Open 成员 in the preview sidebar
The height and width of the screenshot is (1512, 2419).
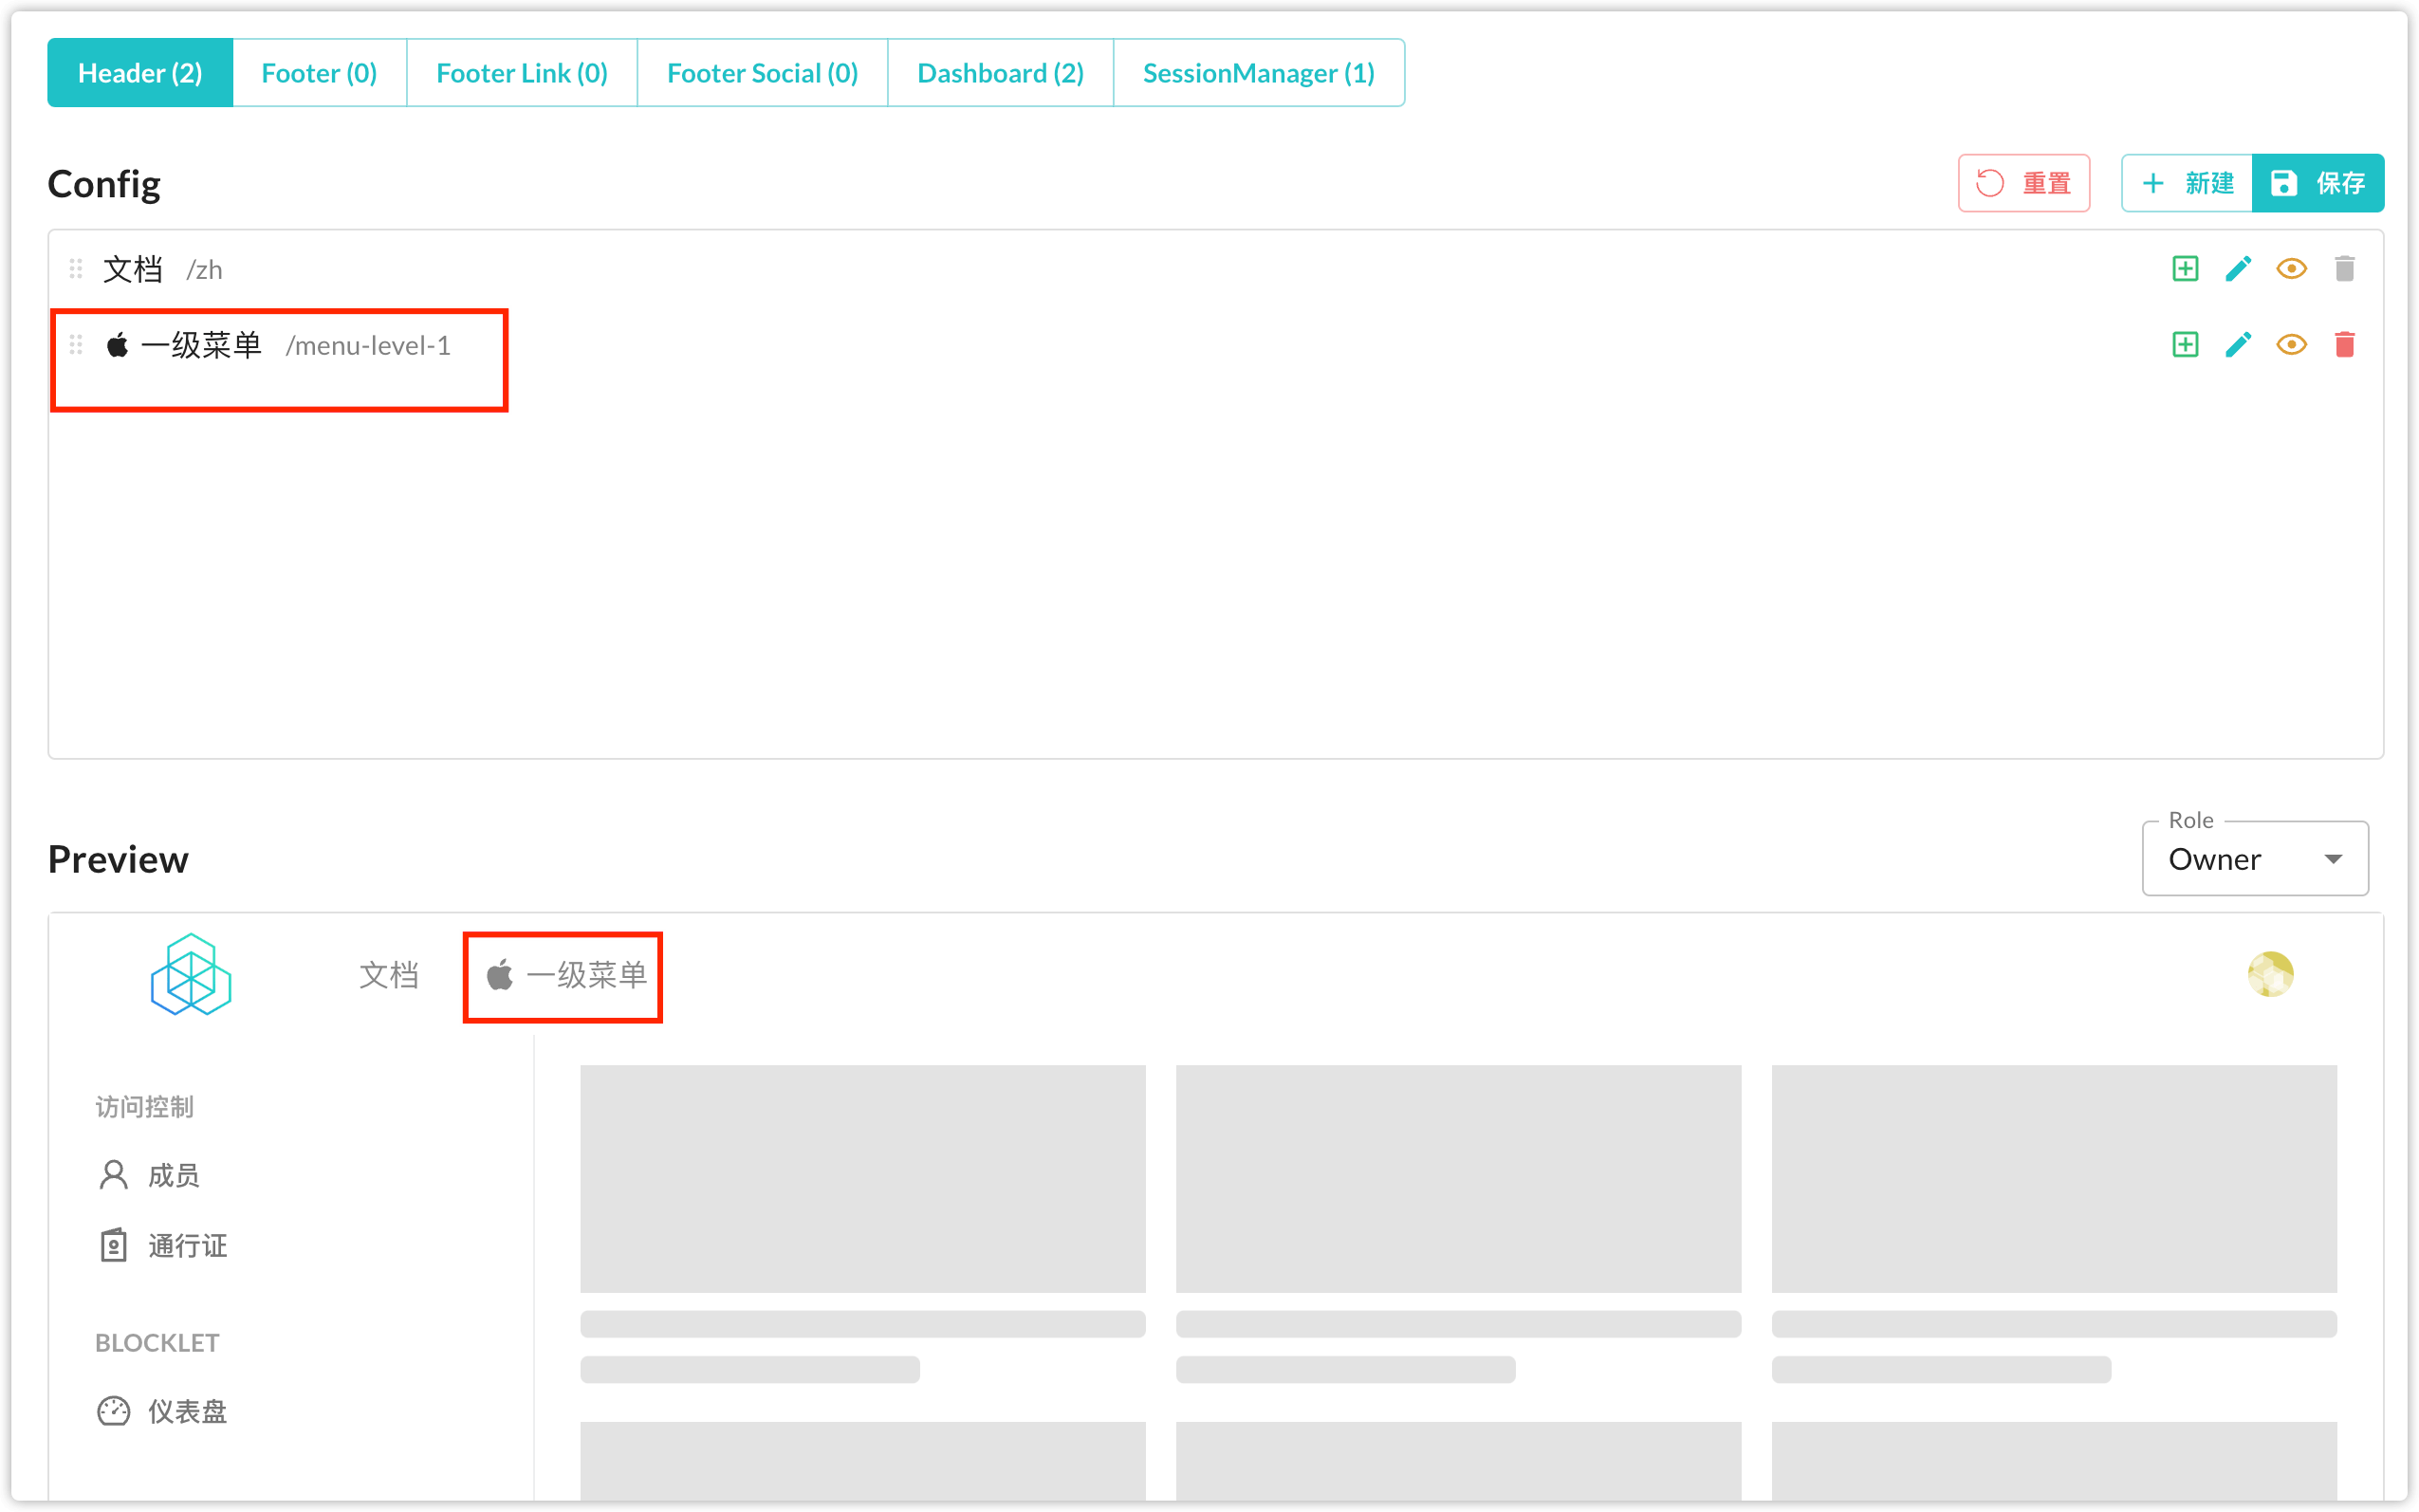coord(173,1175)
